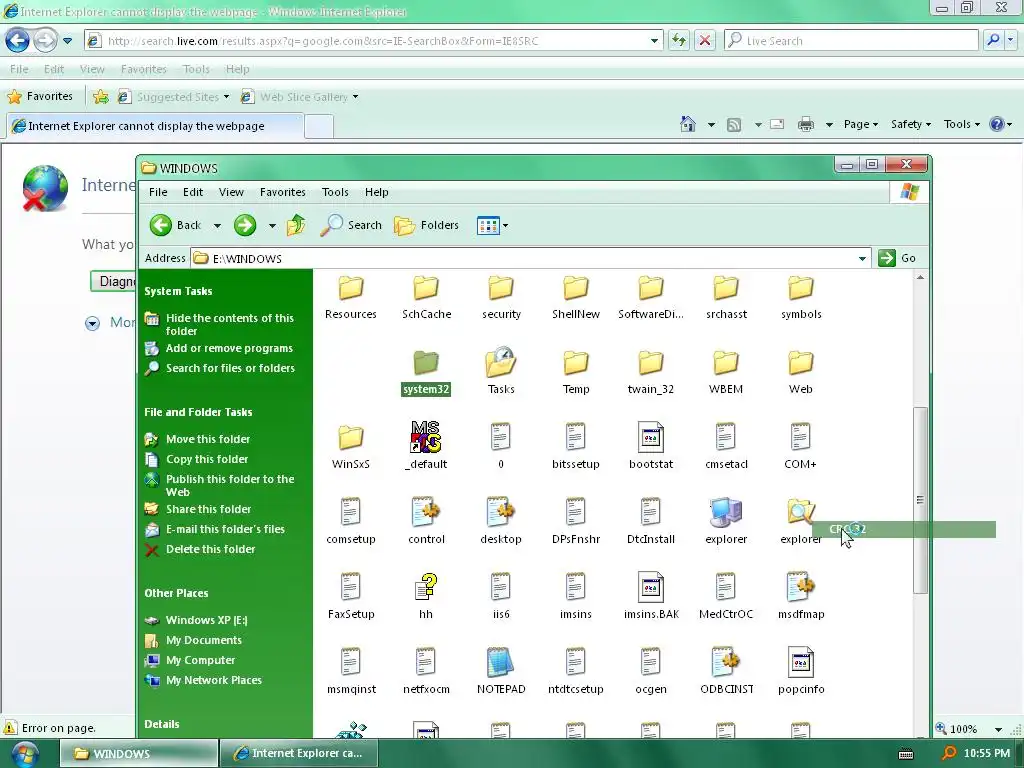Open the Address bar dropdown in Explorer
This screenshot has height=768, width=1024.
[x=862, y=259]
